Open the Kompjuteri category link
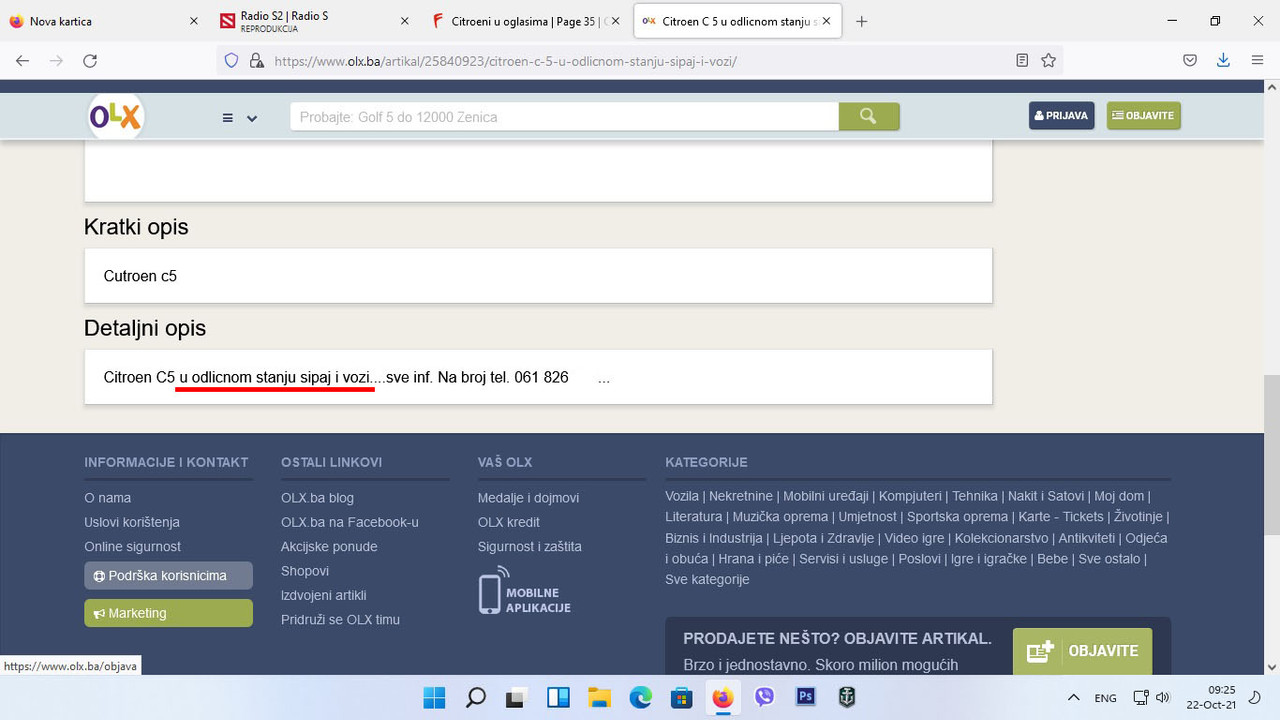 tap(910, 496)
